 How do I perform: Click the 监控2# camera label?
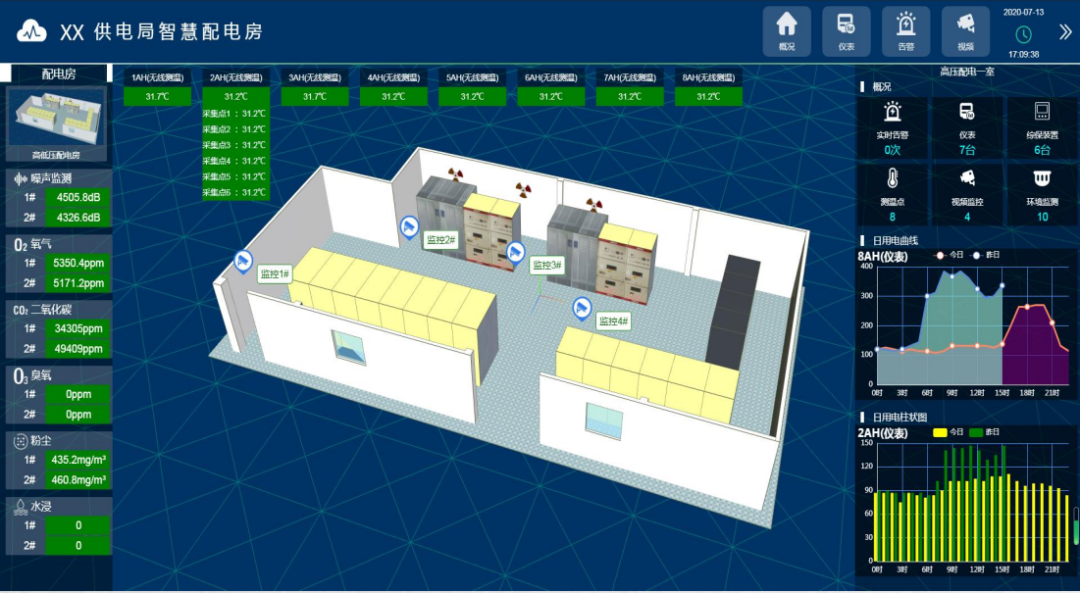(441, 239)
